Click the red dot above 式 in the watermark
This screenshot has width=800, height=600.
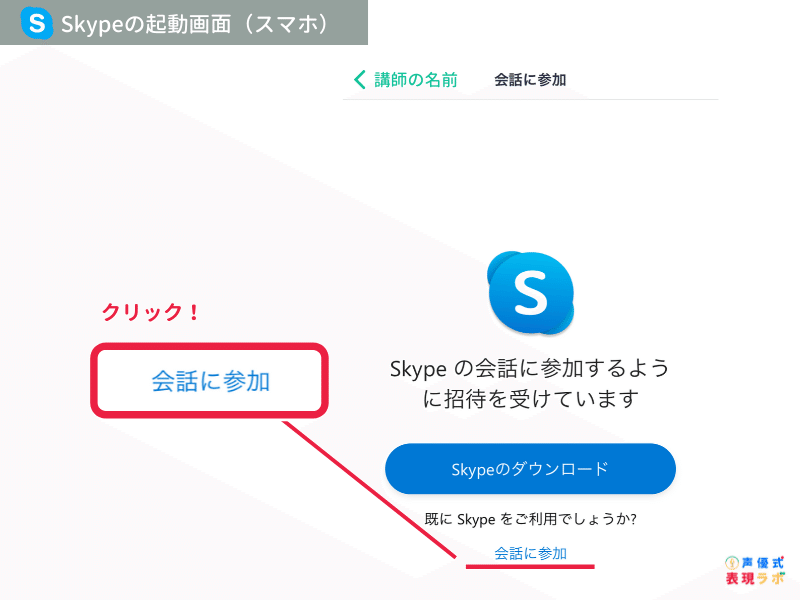pos(782,557)
